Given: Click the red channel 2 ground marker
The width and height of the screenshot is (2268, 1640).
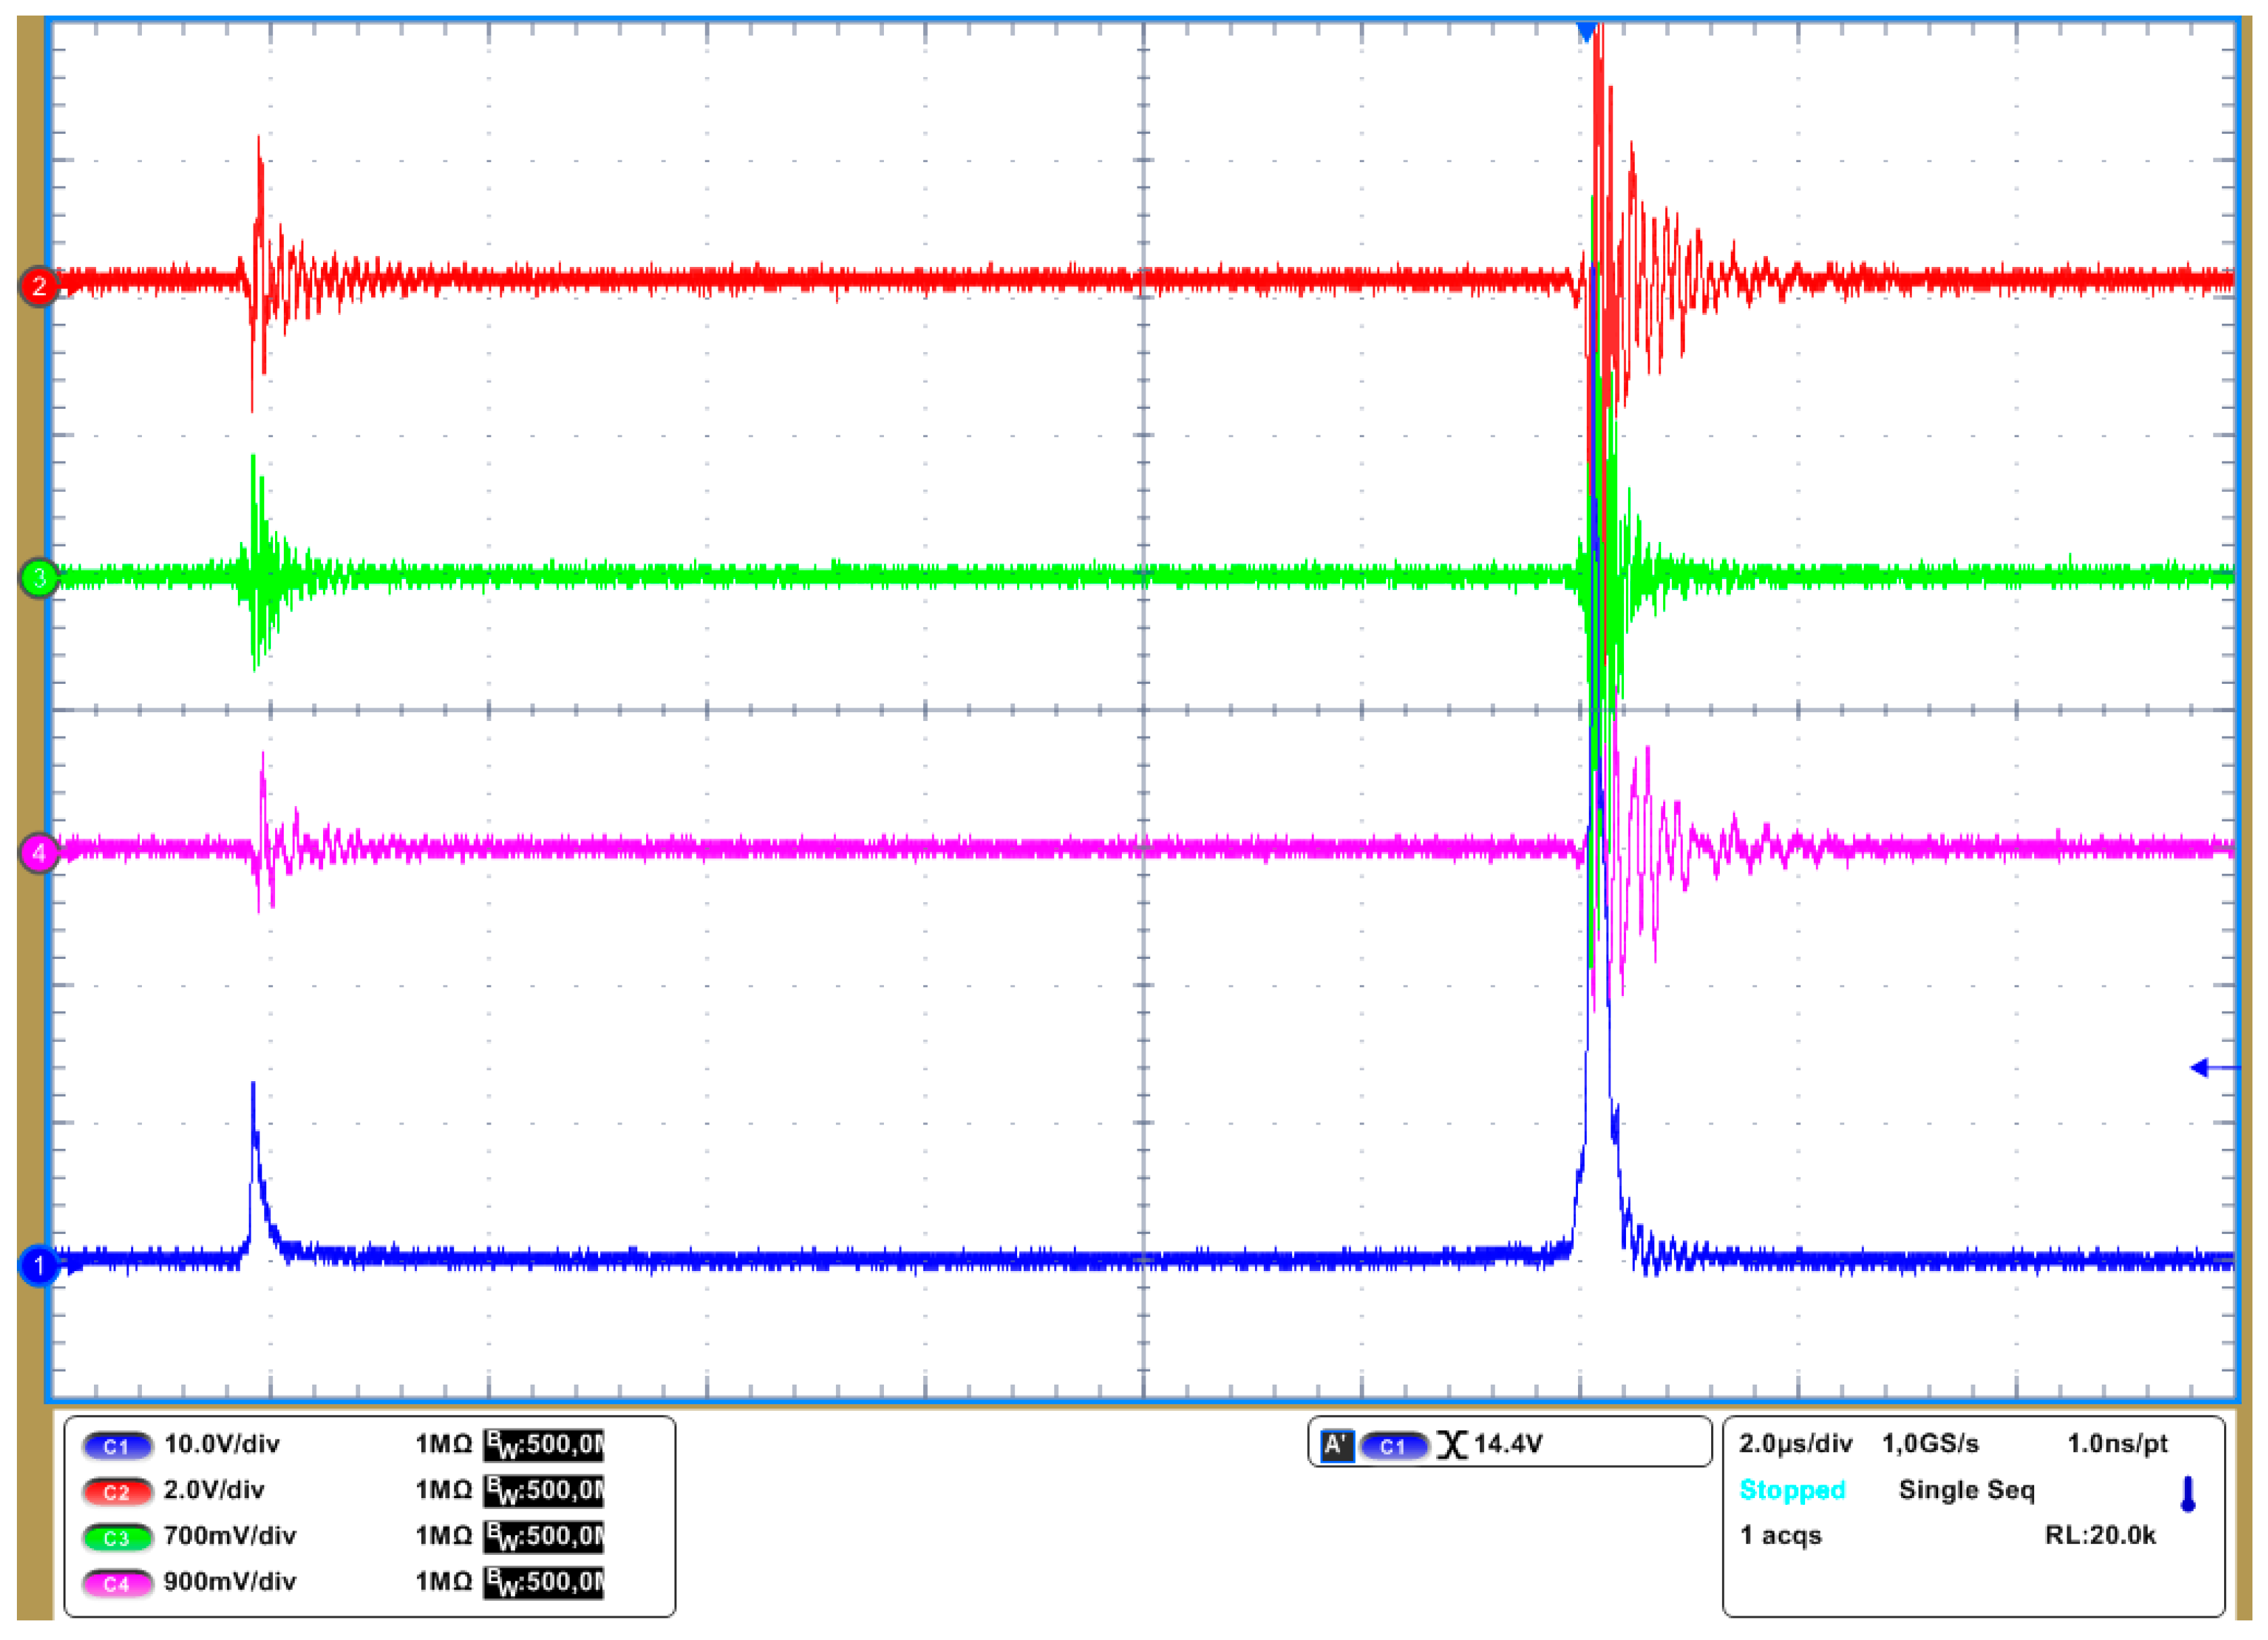Looking at the screenshot, I should (39, 287).
